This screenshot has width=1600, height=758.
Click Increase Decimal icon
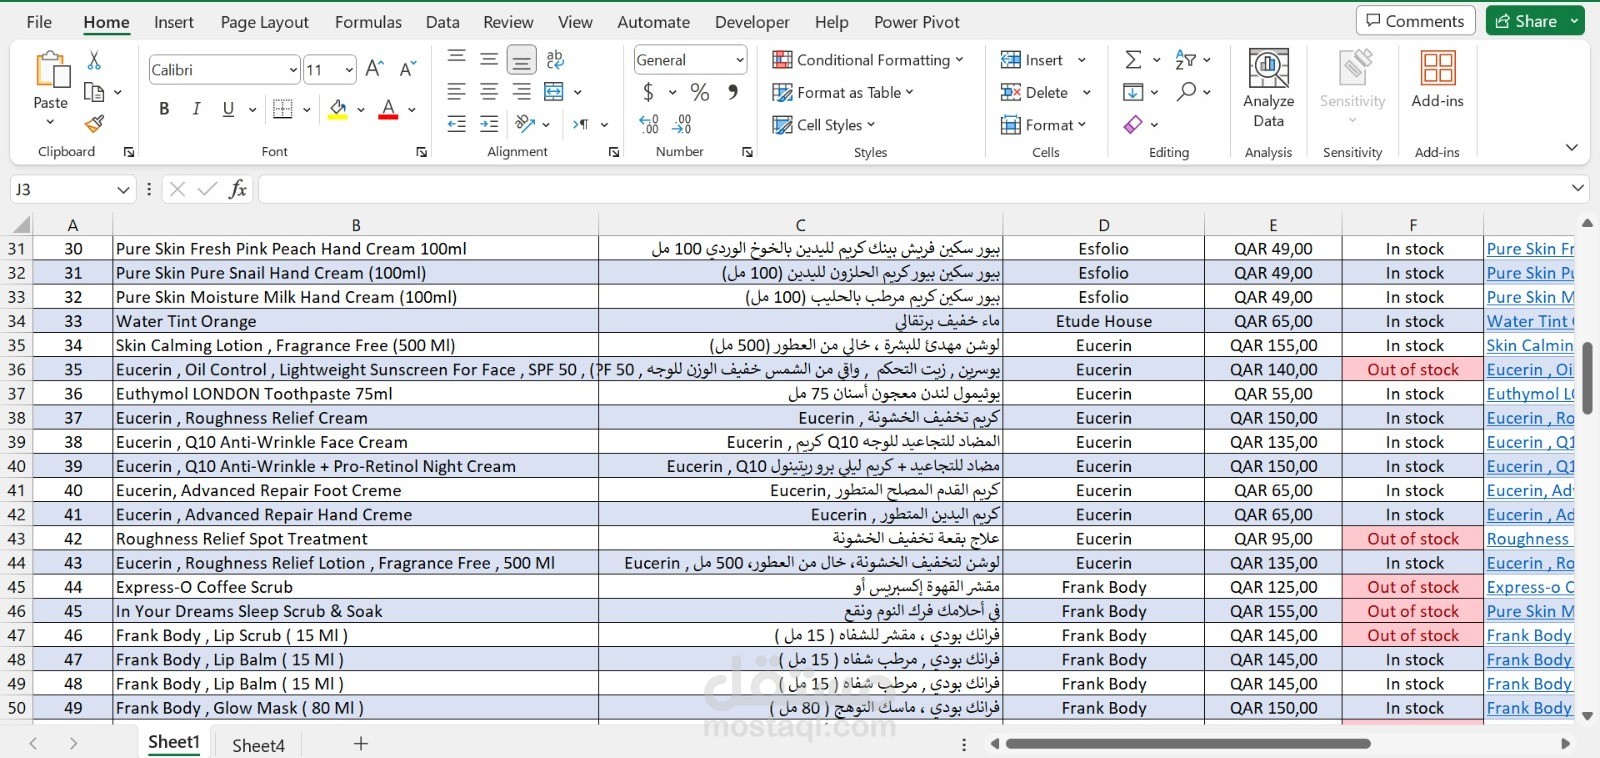coord(648,124)
